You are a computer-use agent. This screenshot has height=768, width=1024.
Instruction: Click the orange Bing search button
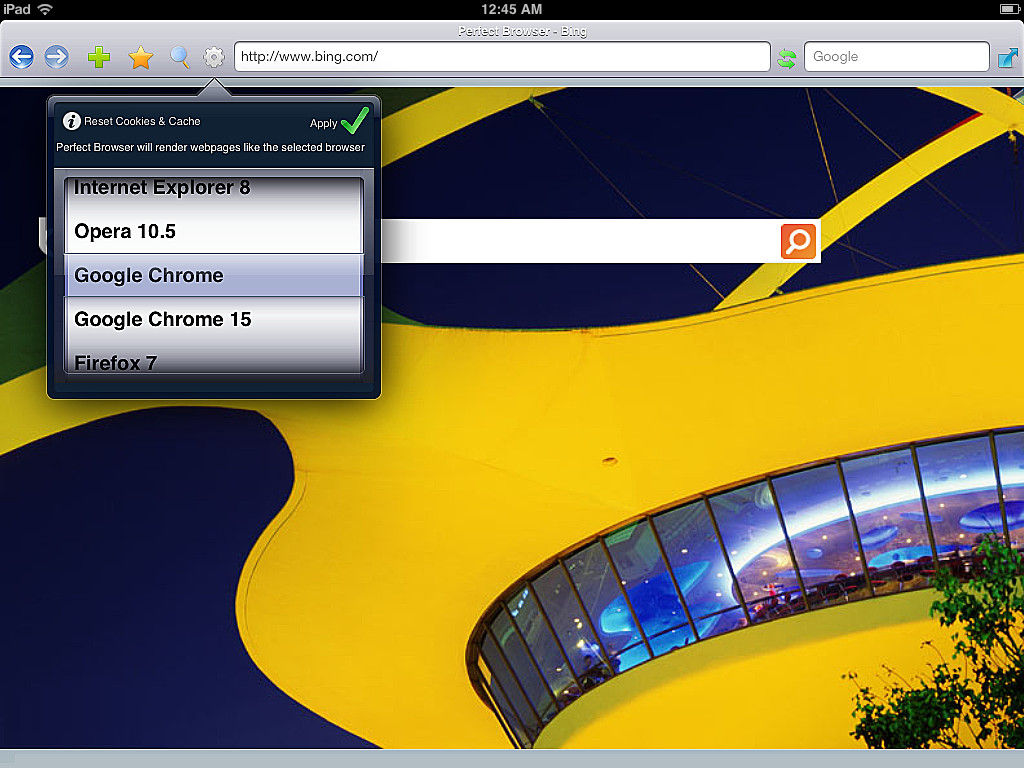point(798,241)
